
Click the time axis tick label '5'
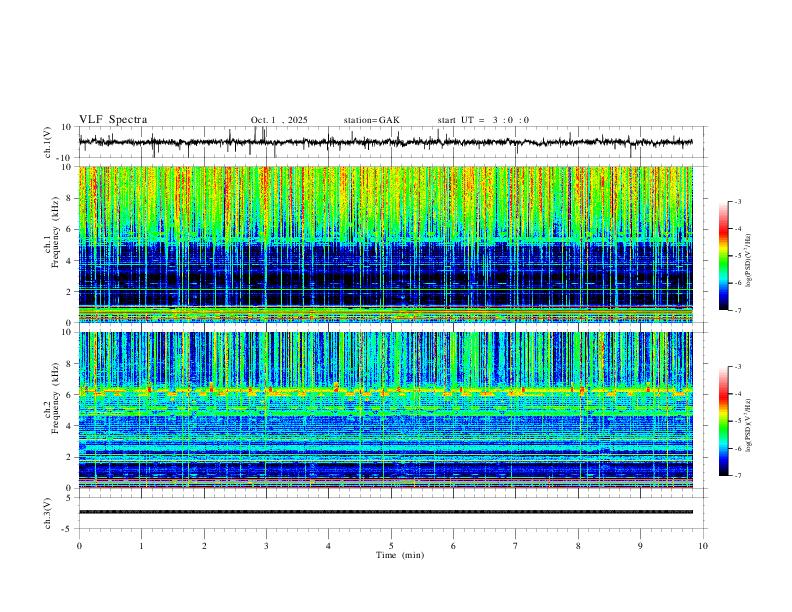(x=391, y=546)
